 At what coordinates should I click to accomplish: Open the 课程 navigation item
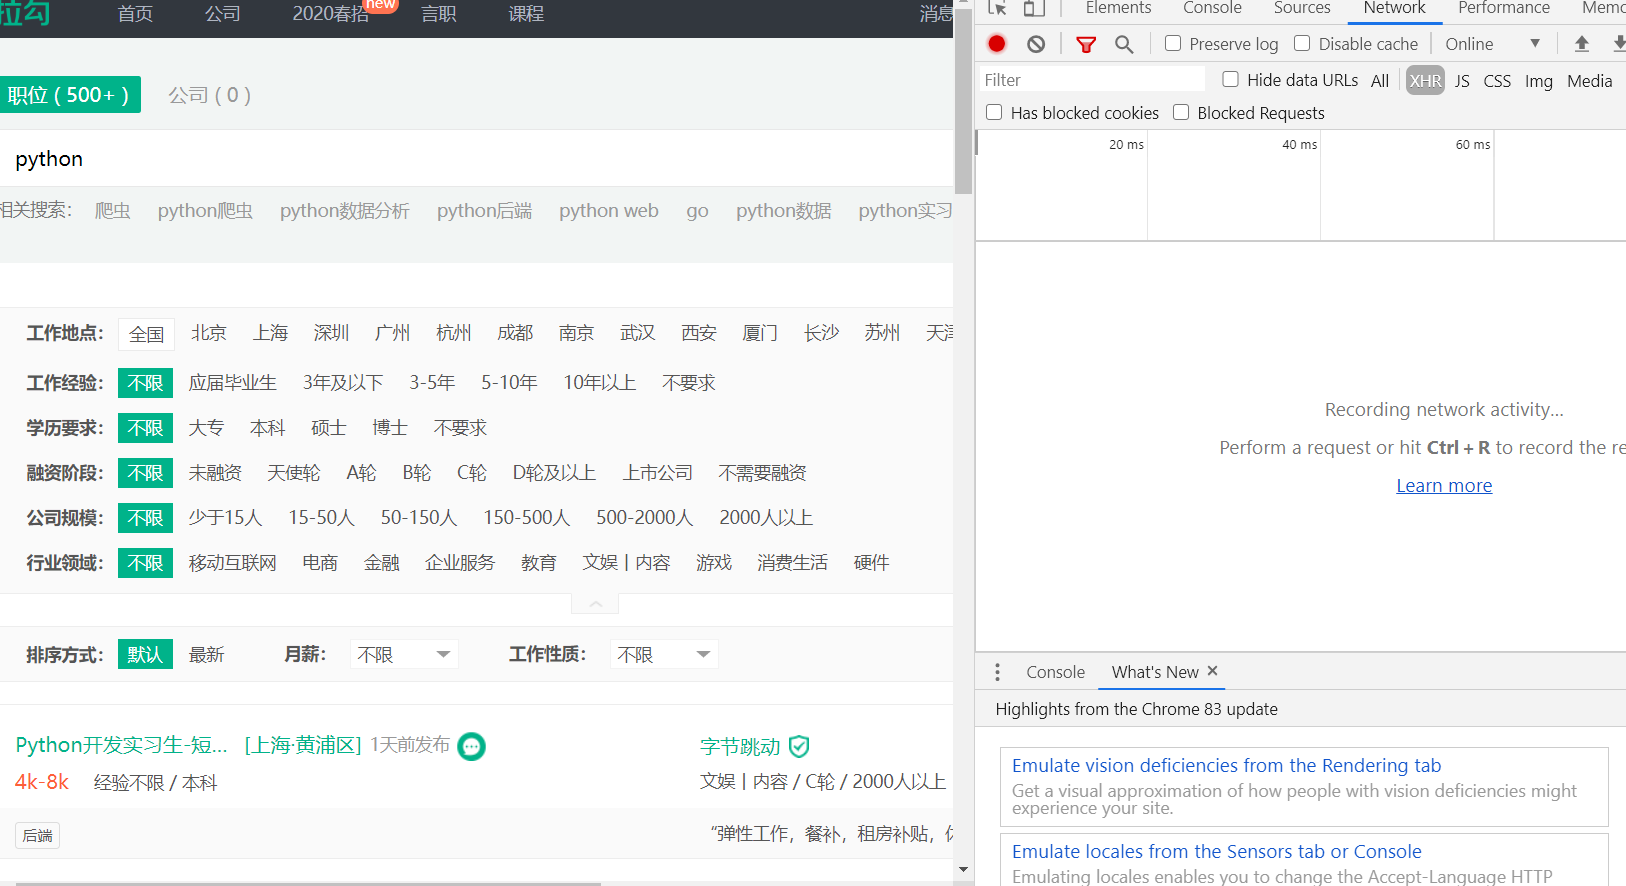pos(526,14)
